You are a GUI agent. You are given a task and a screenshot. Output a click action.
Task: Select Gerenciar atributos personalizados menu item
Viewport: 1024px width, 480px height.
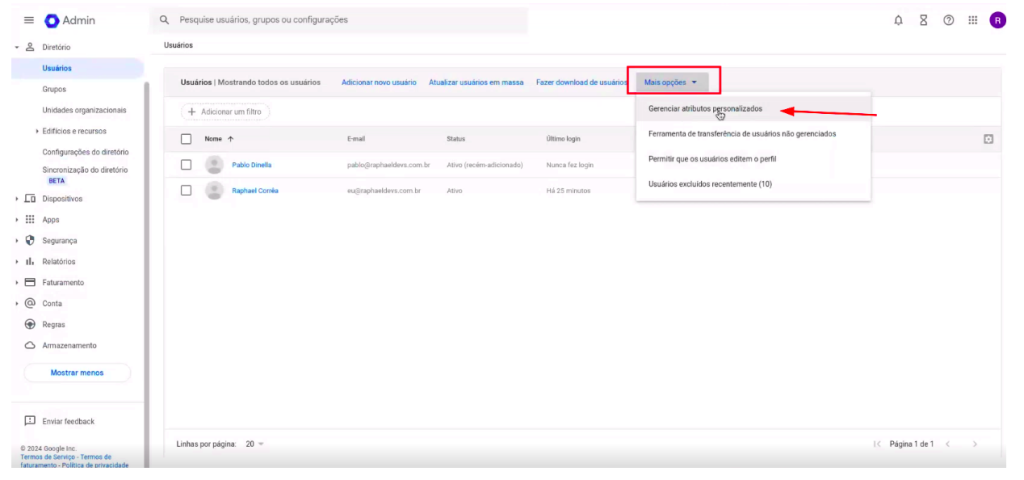[704, 108]
